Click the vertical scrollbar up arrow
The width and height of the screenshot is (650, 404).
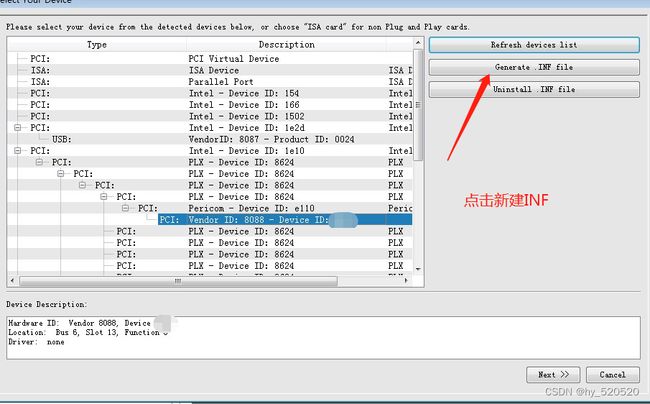point(418,43)
